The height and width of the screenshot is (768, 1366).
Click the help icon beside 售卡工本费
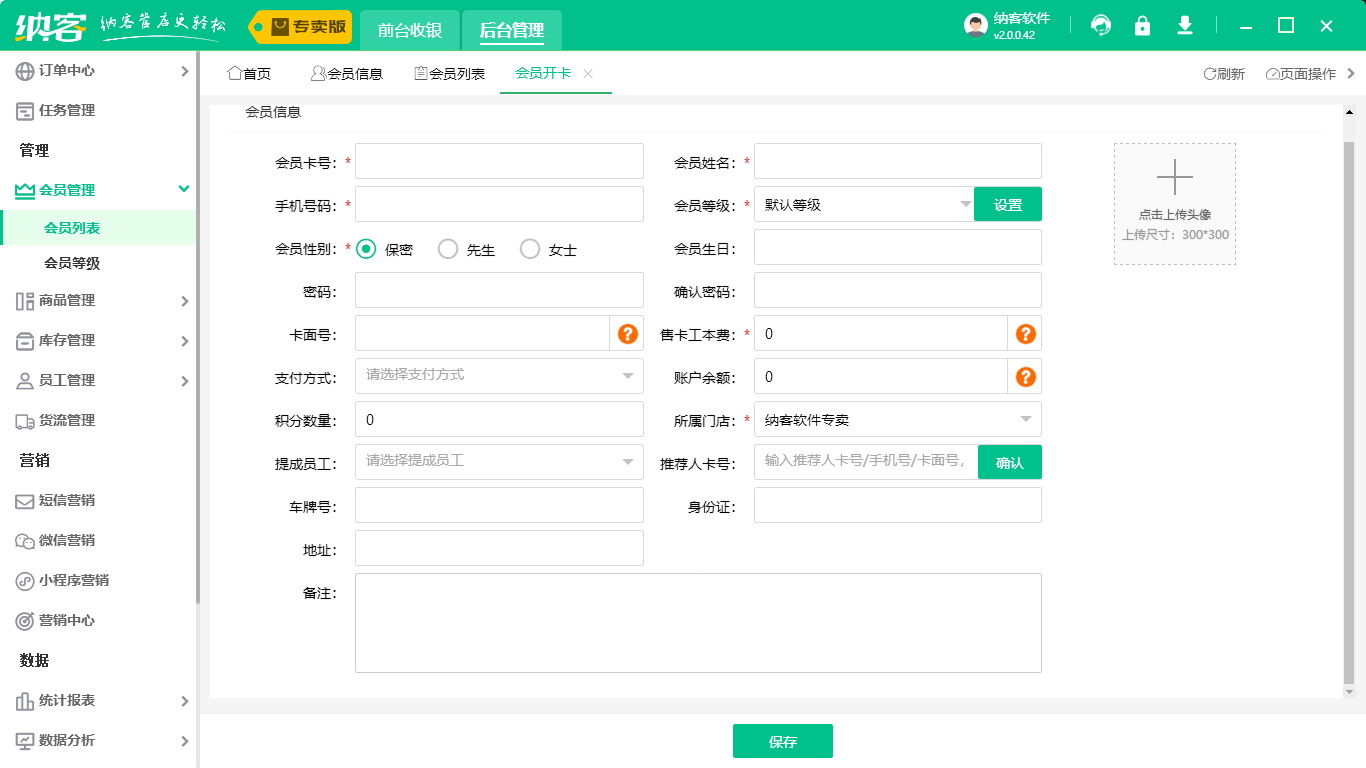click(1025, 333)
